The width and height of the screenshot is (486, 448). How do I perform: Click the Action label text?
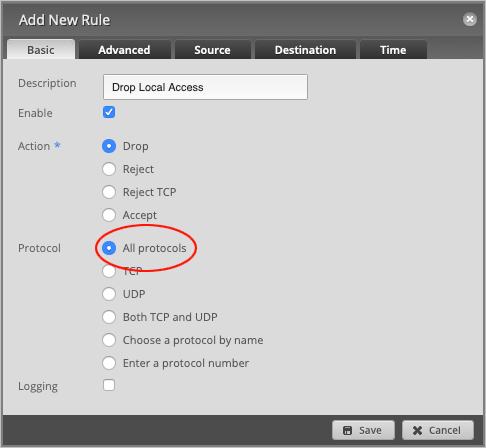tap(34, 146)
